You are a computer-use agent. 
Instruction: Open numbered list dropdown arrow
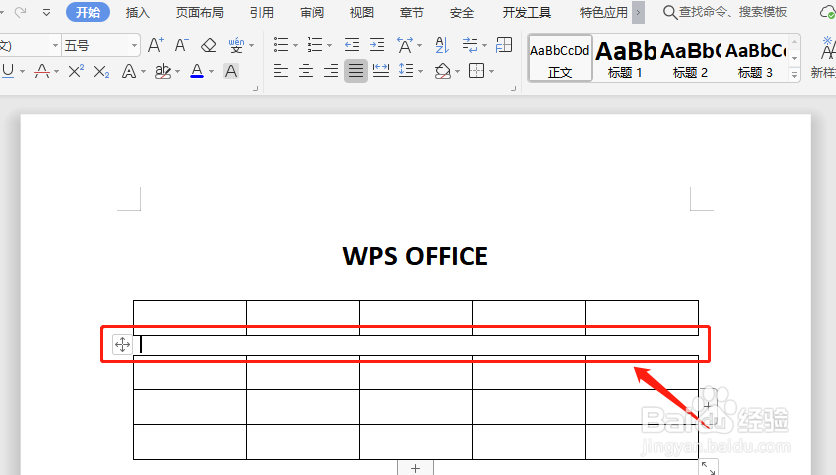coord(329,46)
